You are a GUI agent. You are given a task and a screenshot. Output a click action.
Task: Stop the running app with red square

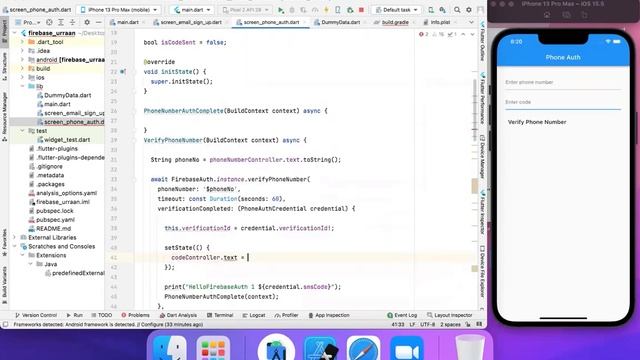(x=361, y=10)
